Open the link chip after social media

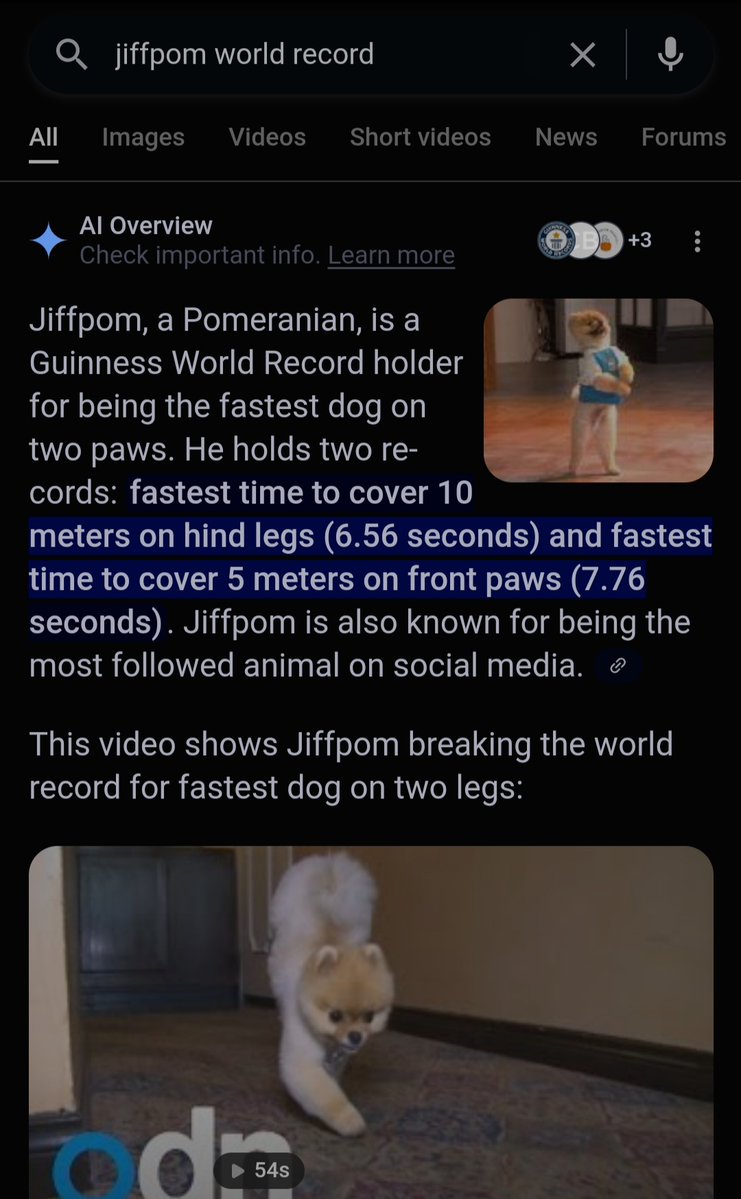tap(618, 666)
